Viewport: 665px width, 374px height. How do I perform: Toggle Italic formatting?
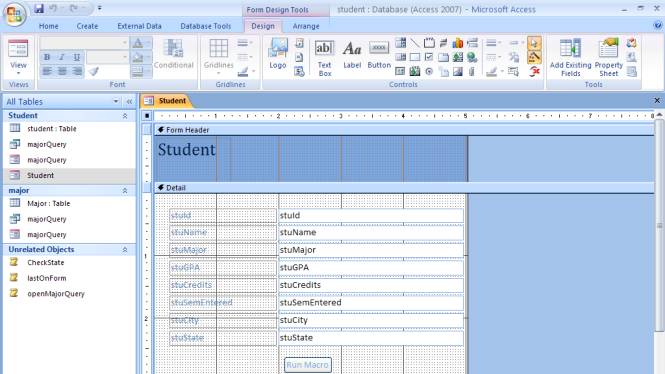[62, 57]
